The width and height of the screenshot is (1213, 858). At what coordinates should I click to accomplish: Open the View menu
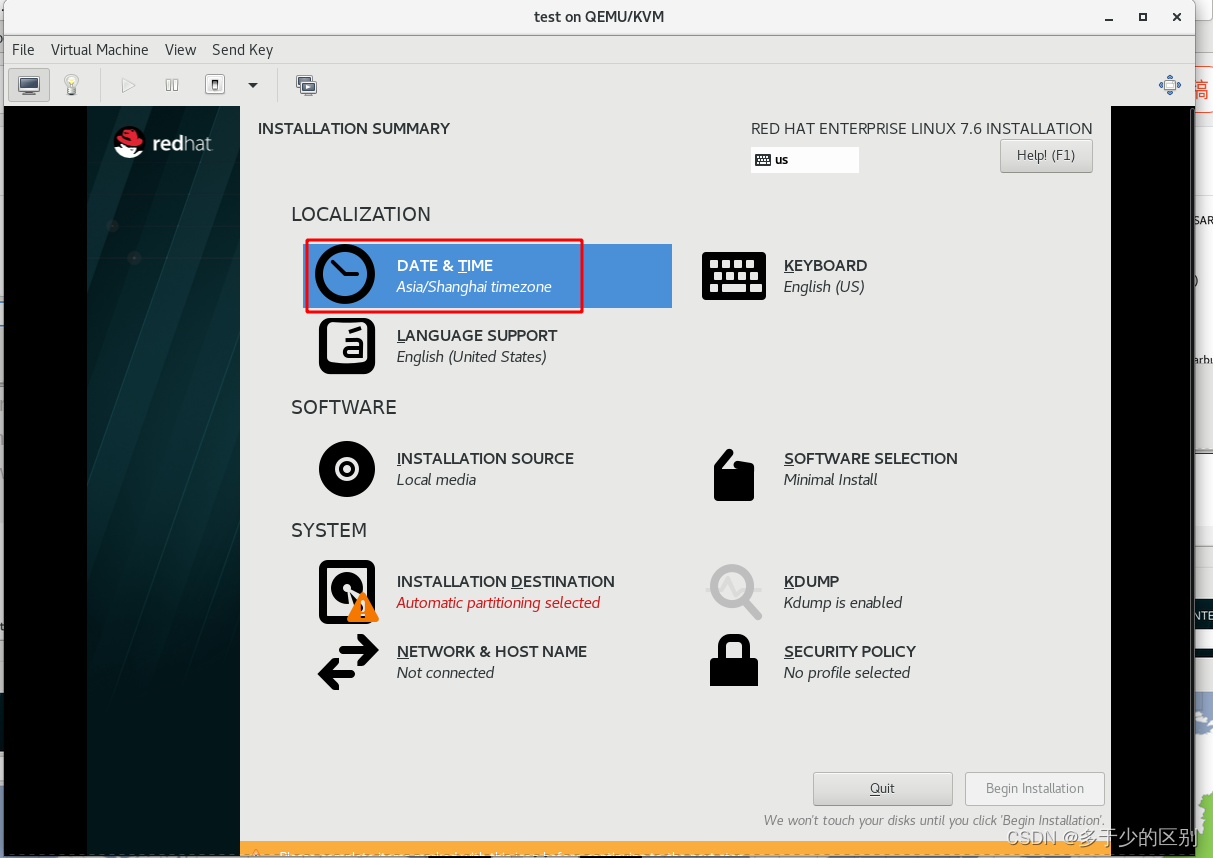tap(180, 49)
